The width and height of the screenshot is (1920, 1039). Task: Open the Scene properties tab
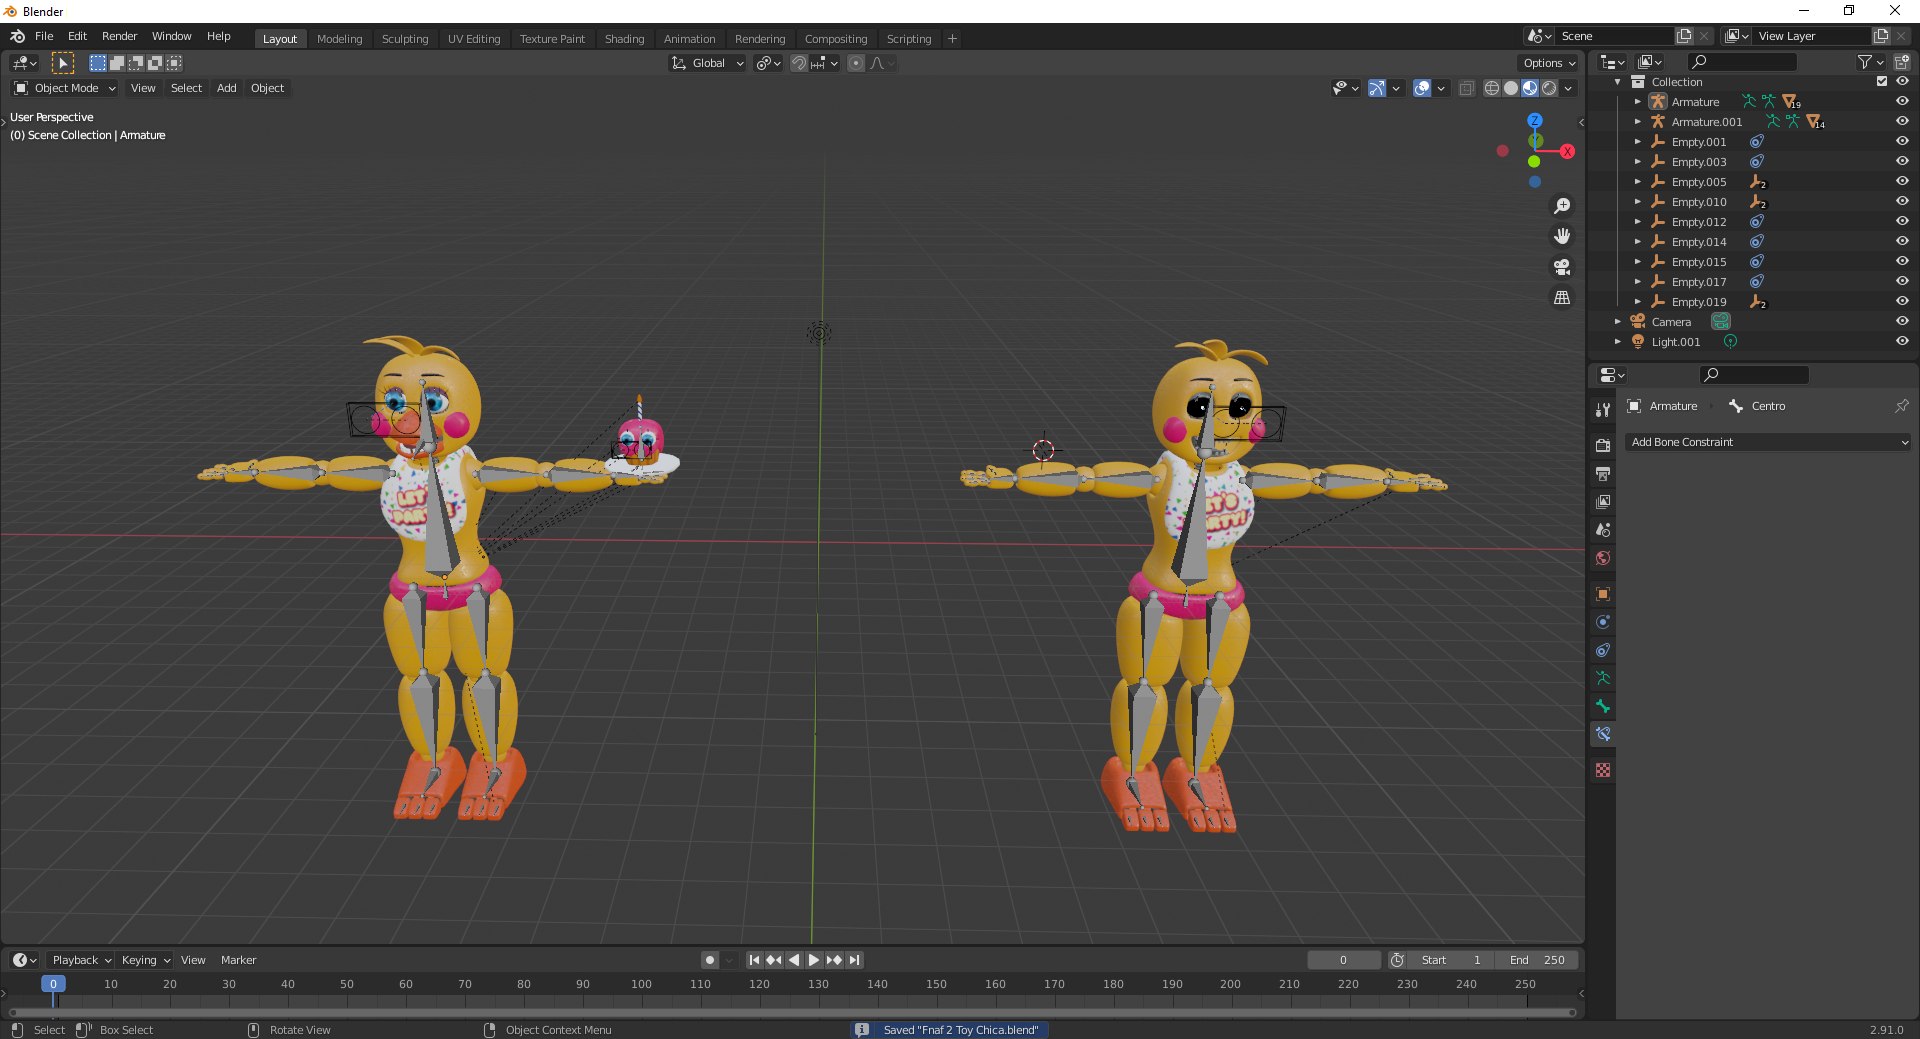pos(1603,529)
